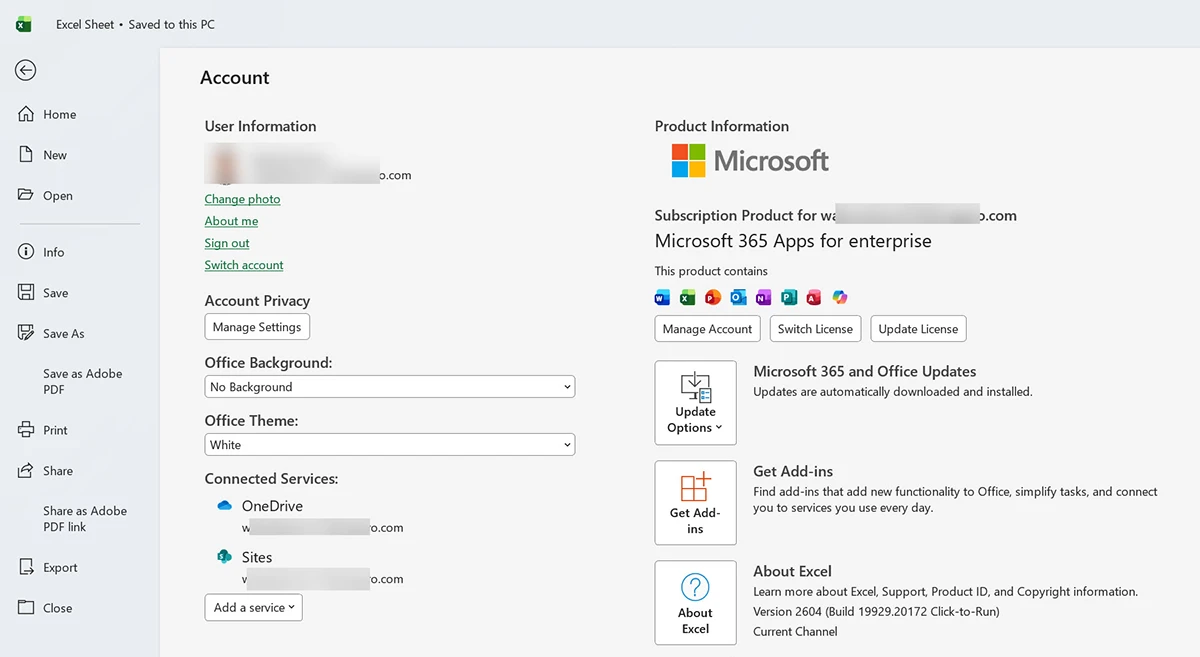Click the Copilot product icon
The width and height of the screenshot is (1200, 657).
point(840,297)
